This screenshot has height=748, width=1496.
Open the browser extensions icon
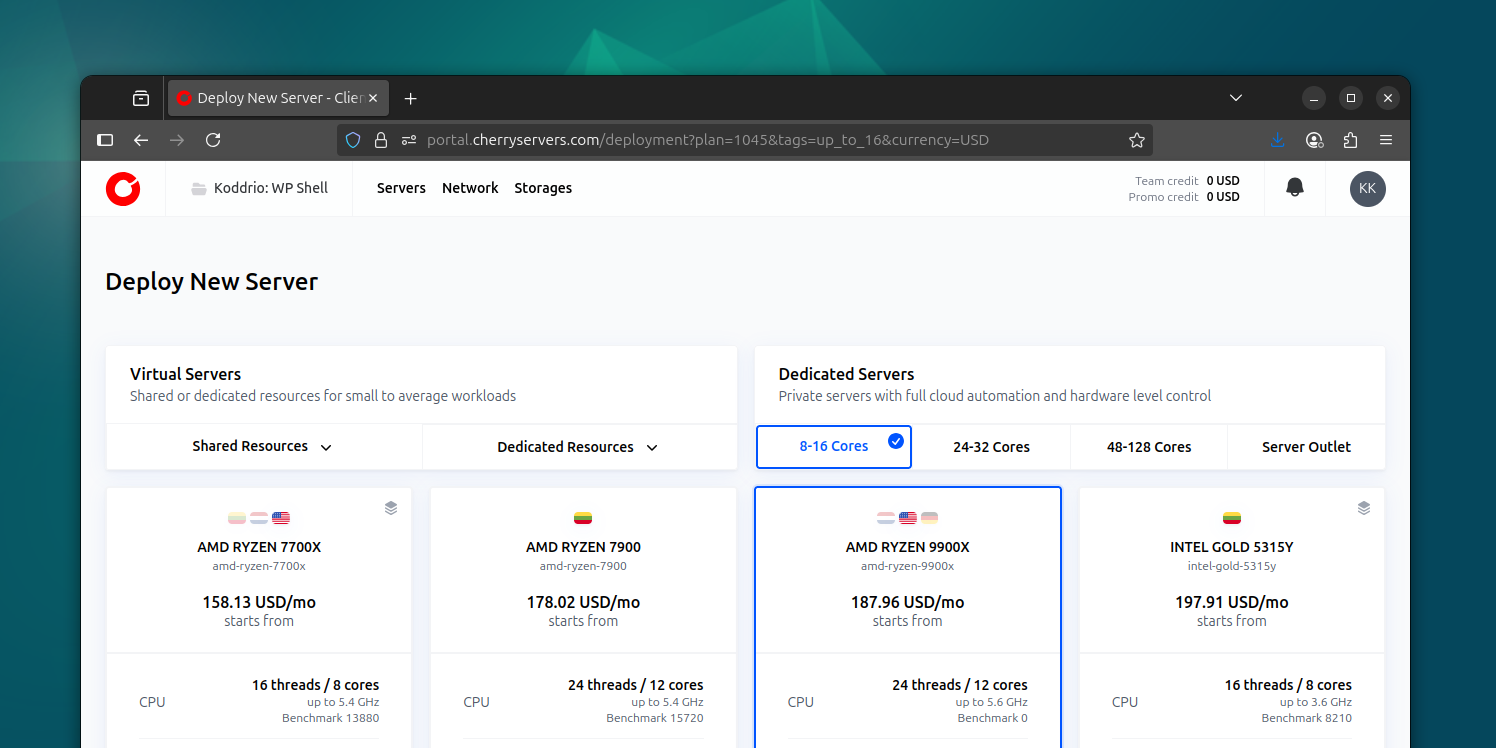pos(1351,140)
